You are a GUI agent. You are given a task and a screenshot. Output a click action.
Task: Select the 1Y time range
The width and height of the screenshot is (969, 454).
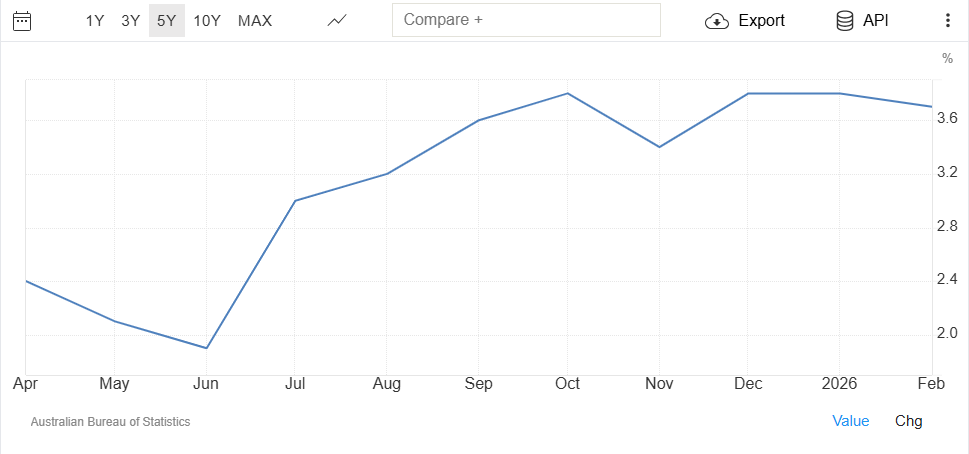click(95, 20)
